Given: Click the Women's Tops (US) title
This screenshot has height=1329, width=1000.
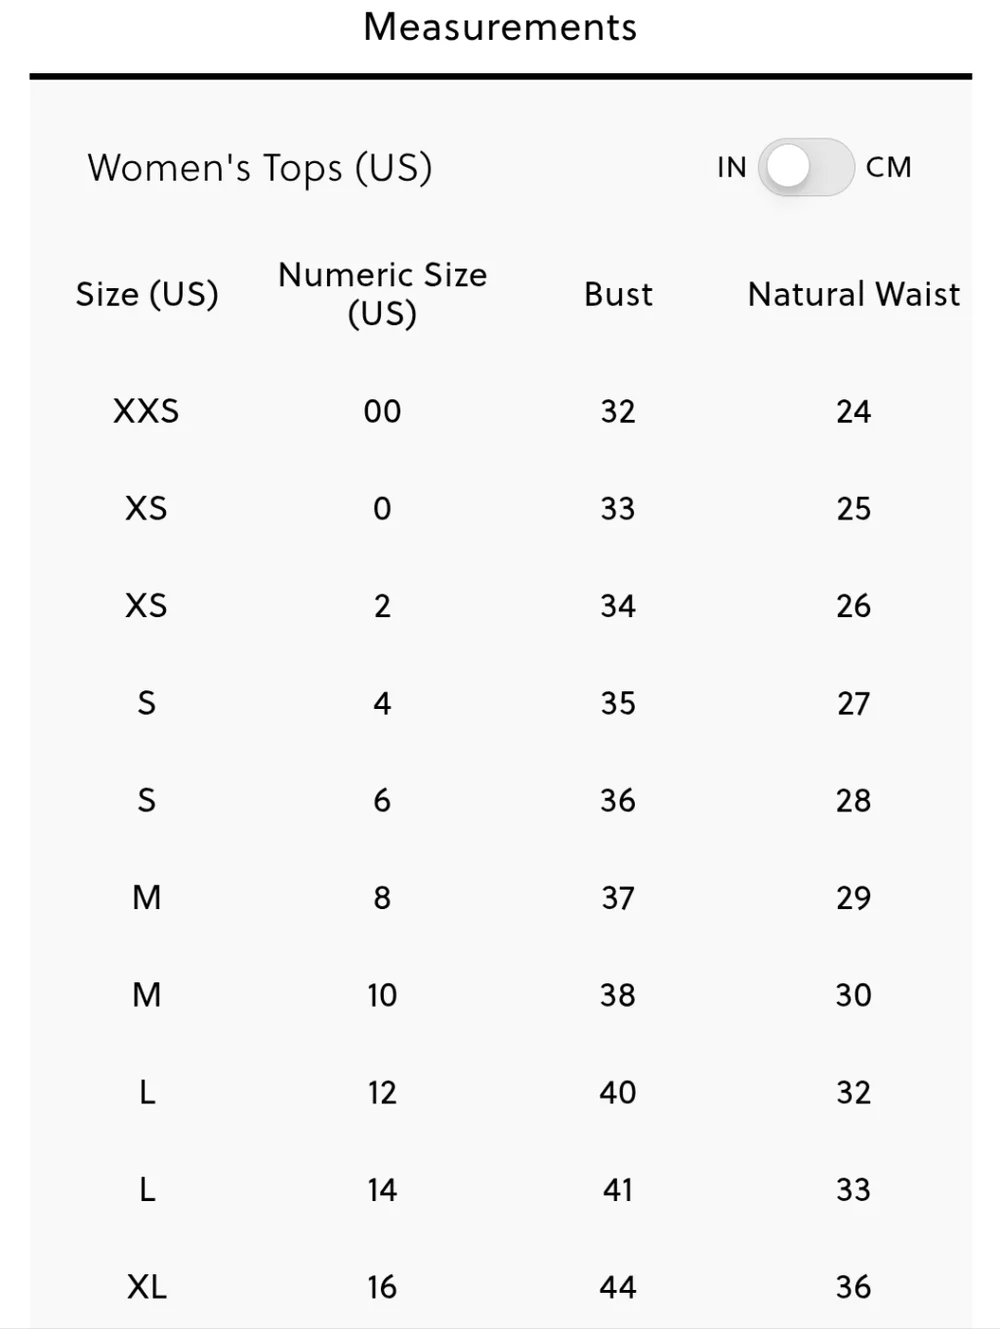Looking at the screenshot, I should click(x=260, y=168).
